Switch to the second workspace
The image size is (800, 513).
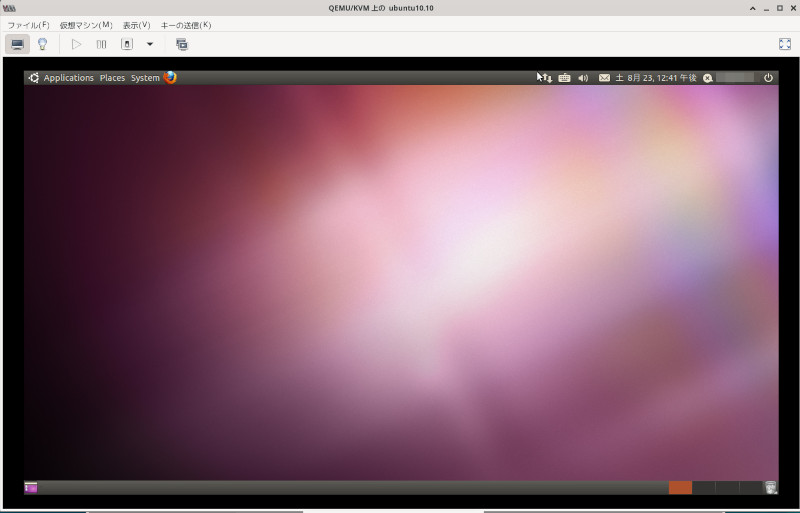tap(704, 487)
